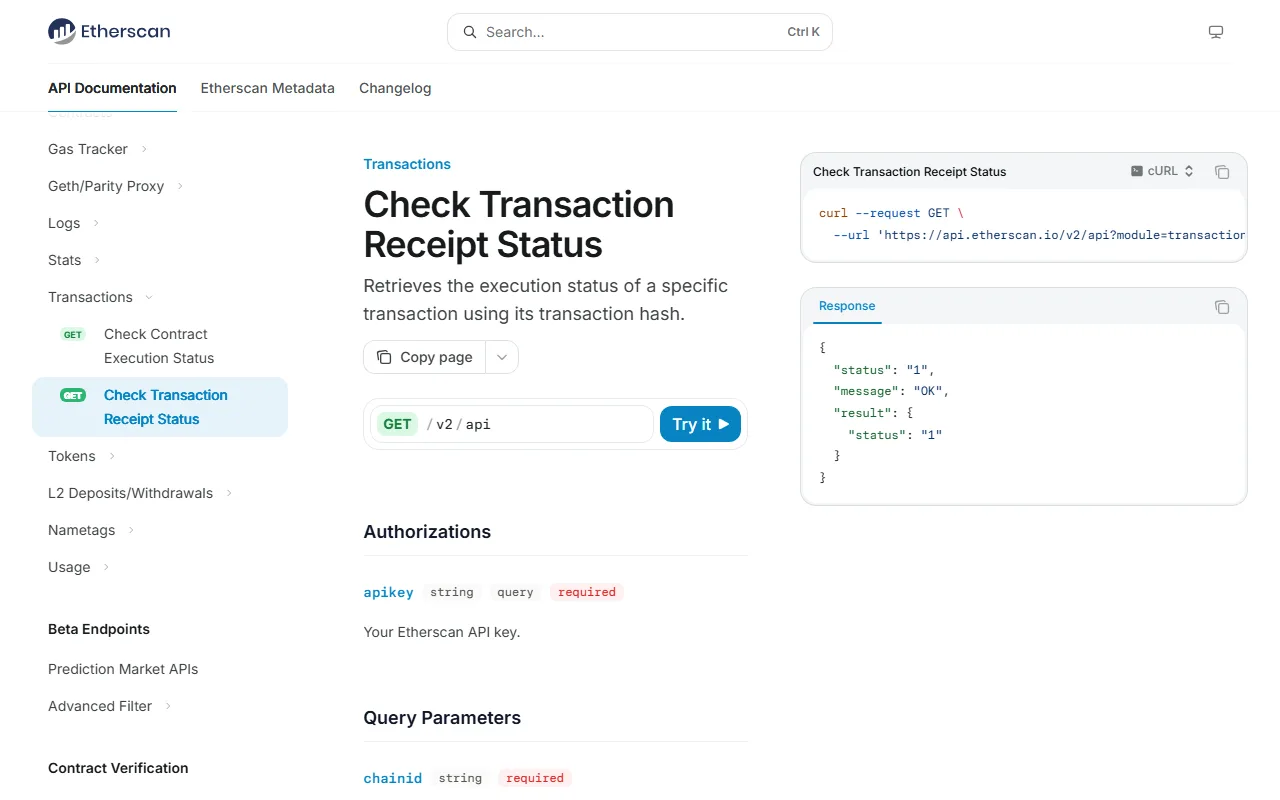This screenshot has width=1280, height=800.
Task: Click the curl --request GET code line
Action: pos(891,213)
